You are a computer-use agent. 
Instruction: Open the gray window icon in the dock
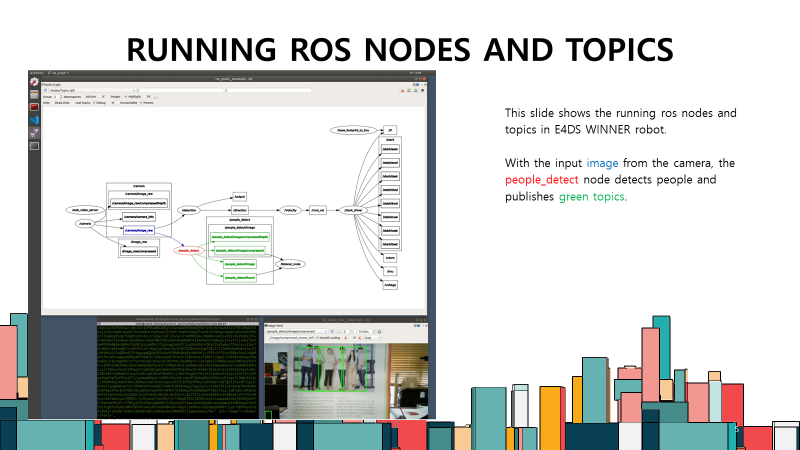pos(34,146)
